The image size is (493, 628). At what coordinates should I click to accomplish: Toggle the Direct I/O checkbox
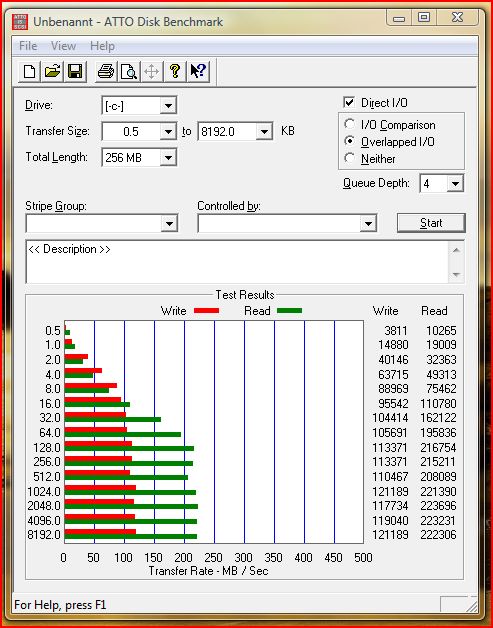click(x=349, y=103)
